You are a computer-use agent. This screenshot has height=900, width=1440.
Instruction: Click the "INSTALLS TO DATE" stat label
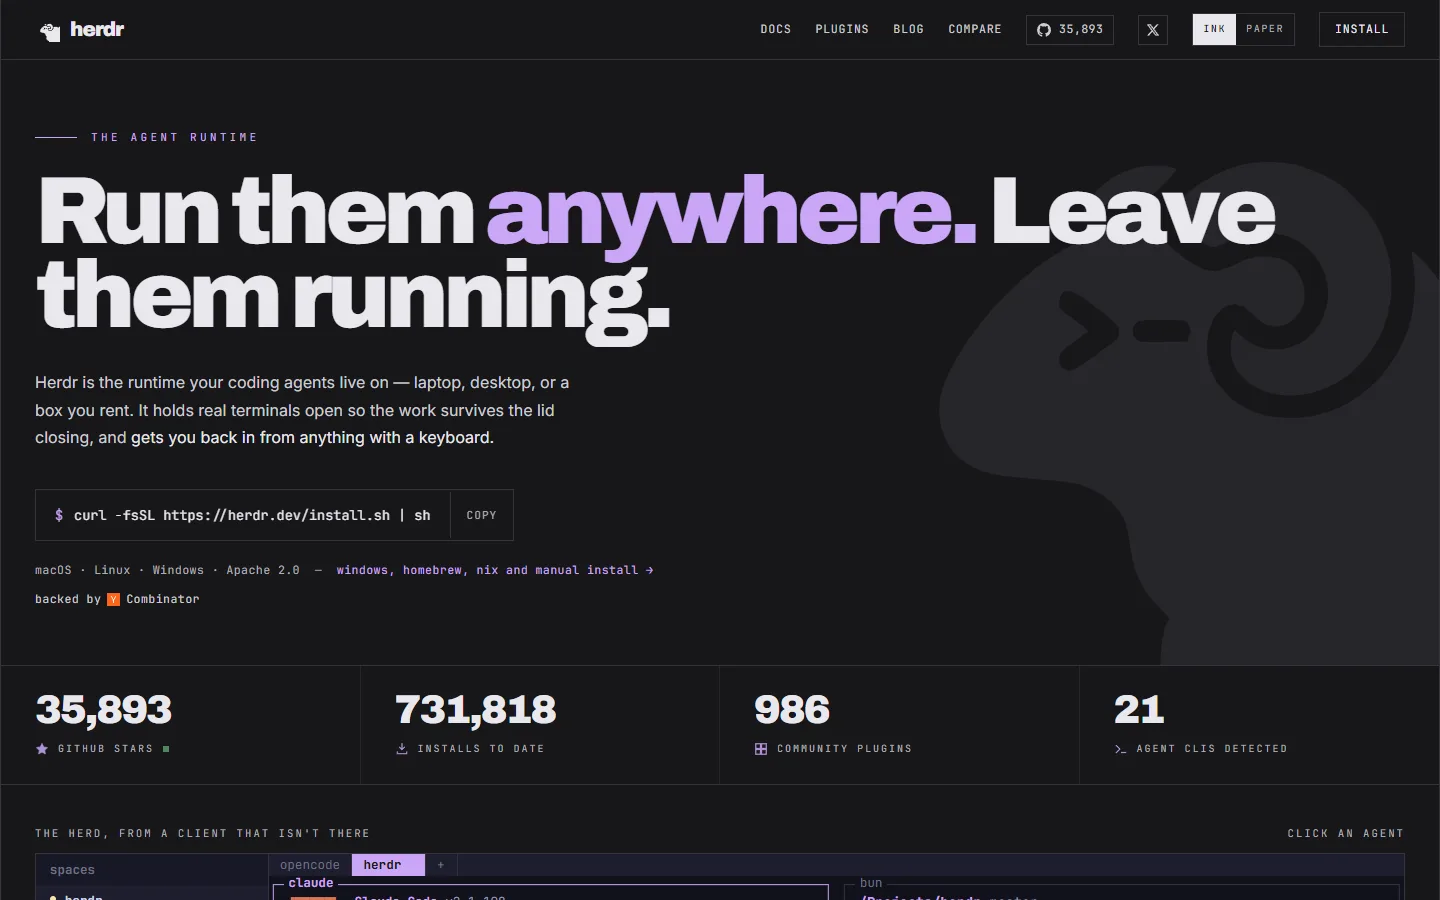pyautogui.click(x=481, y=749)
